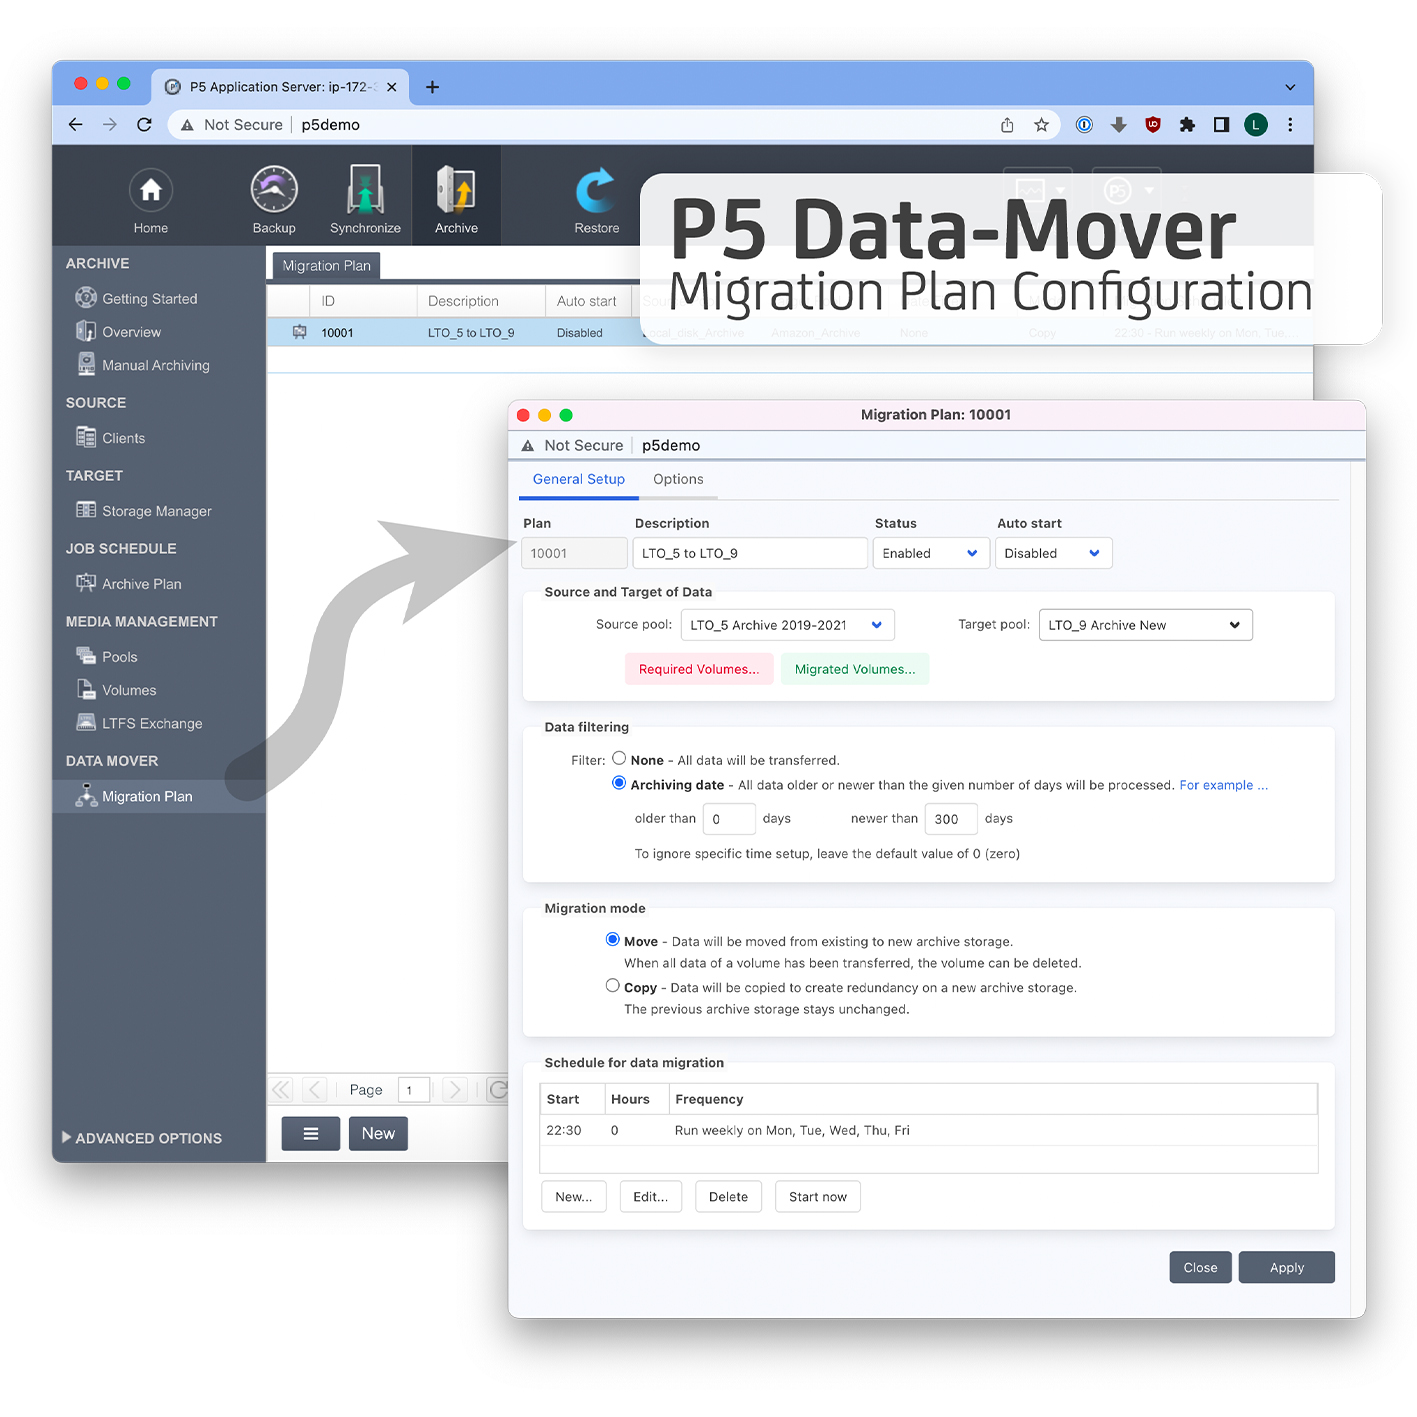1417x1417 pixels.
Task: Open the Backup module icon
Action: point(274,191)
